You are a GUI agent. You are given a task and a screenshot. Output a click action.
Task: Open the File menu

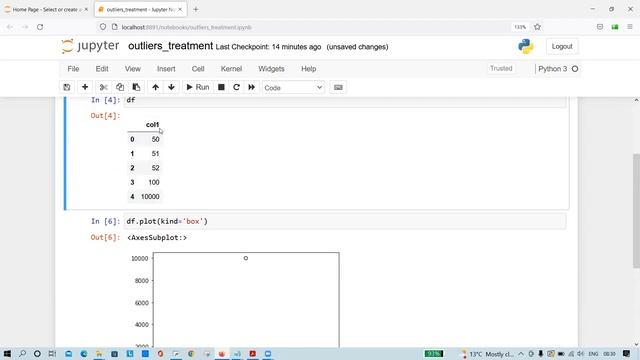pos(73,69)
